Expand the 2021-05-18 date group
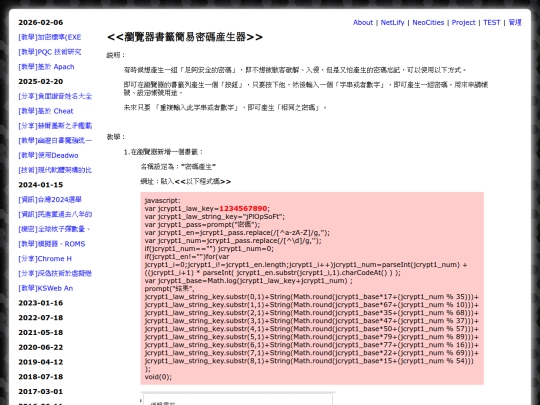This screenshot has width=540, height=405. (x=41, y=333)
